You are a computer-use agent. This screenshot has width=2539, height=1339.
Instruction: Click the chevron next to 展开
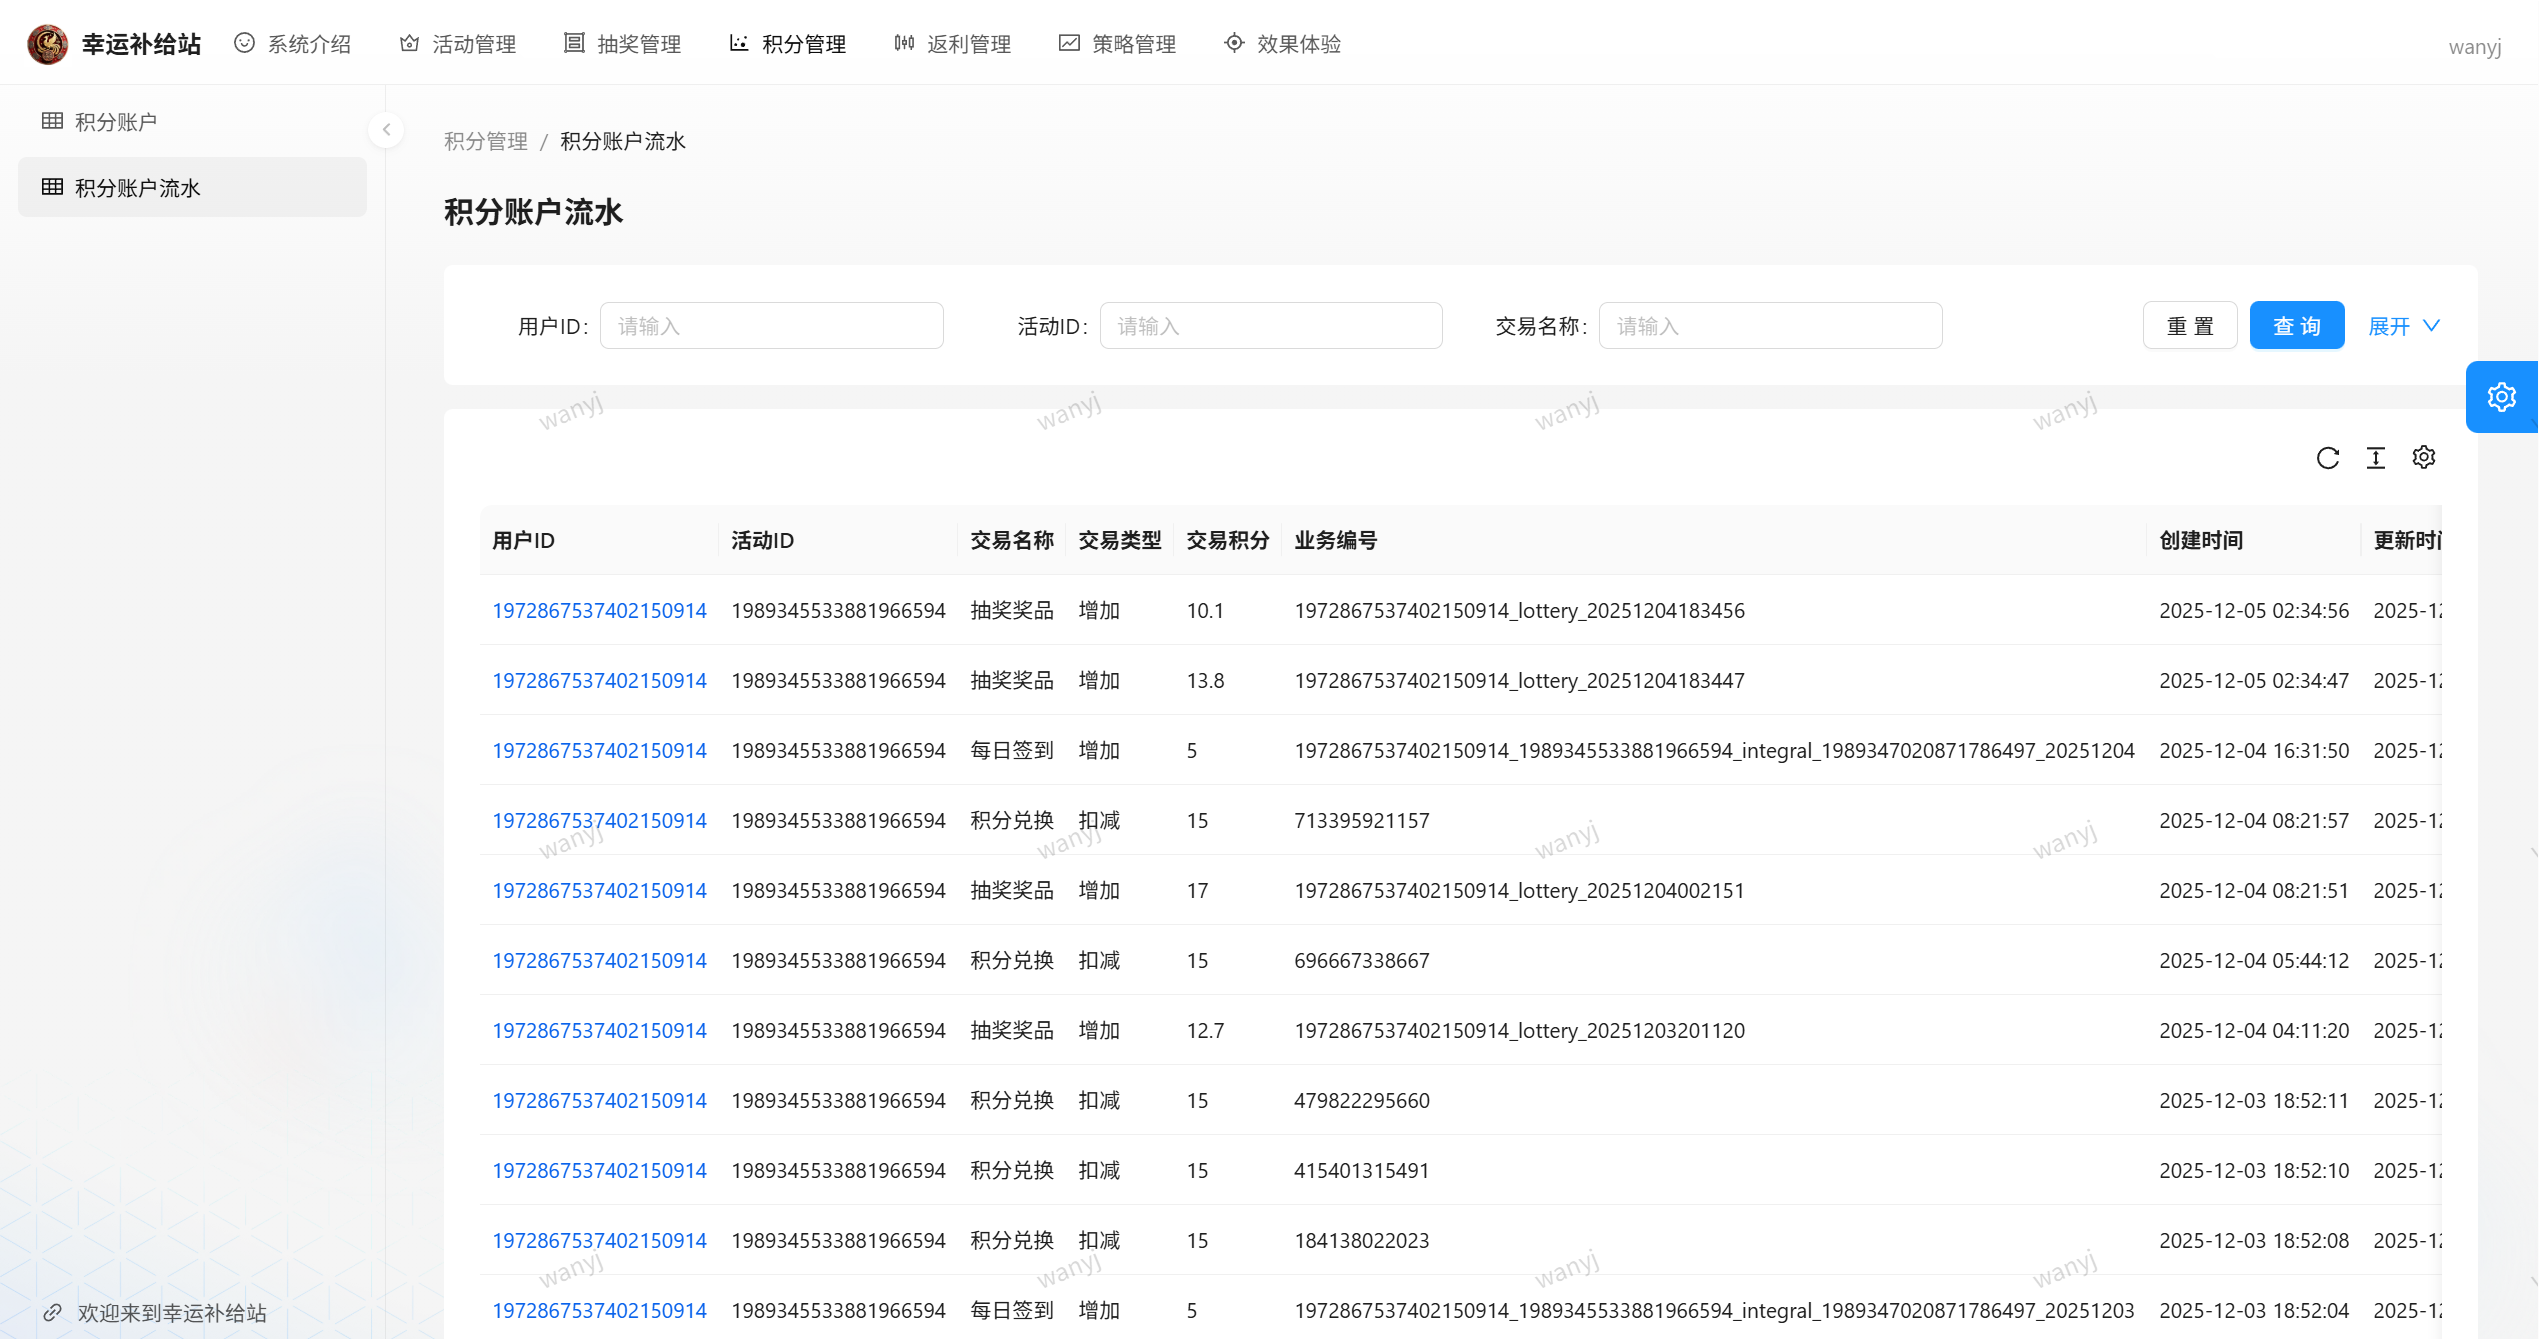click(x=2432, y=326)
